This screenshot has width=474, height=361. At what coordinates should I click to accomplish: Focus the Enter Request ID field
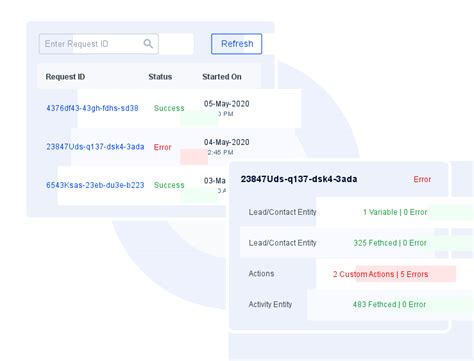pyautogui.click(x=99, y=44)
